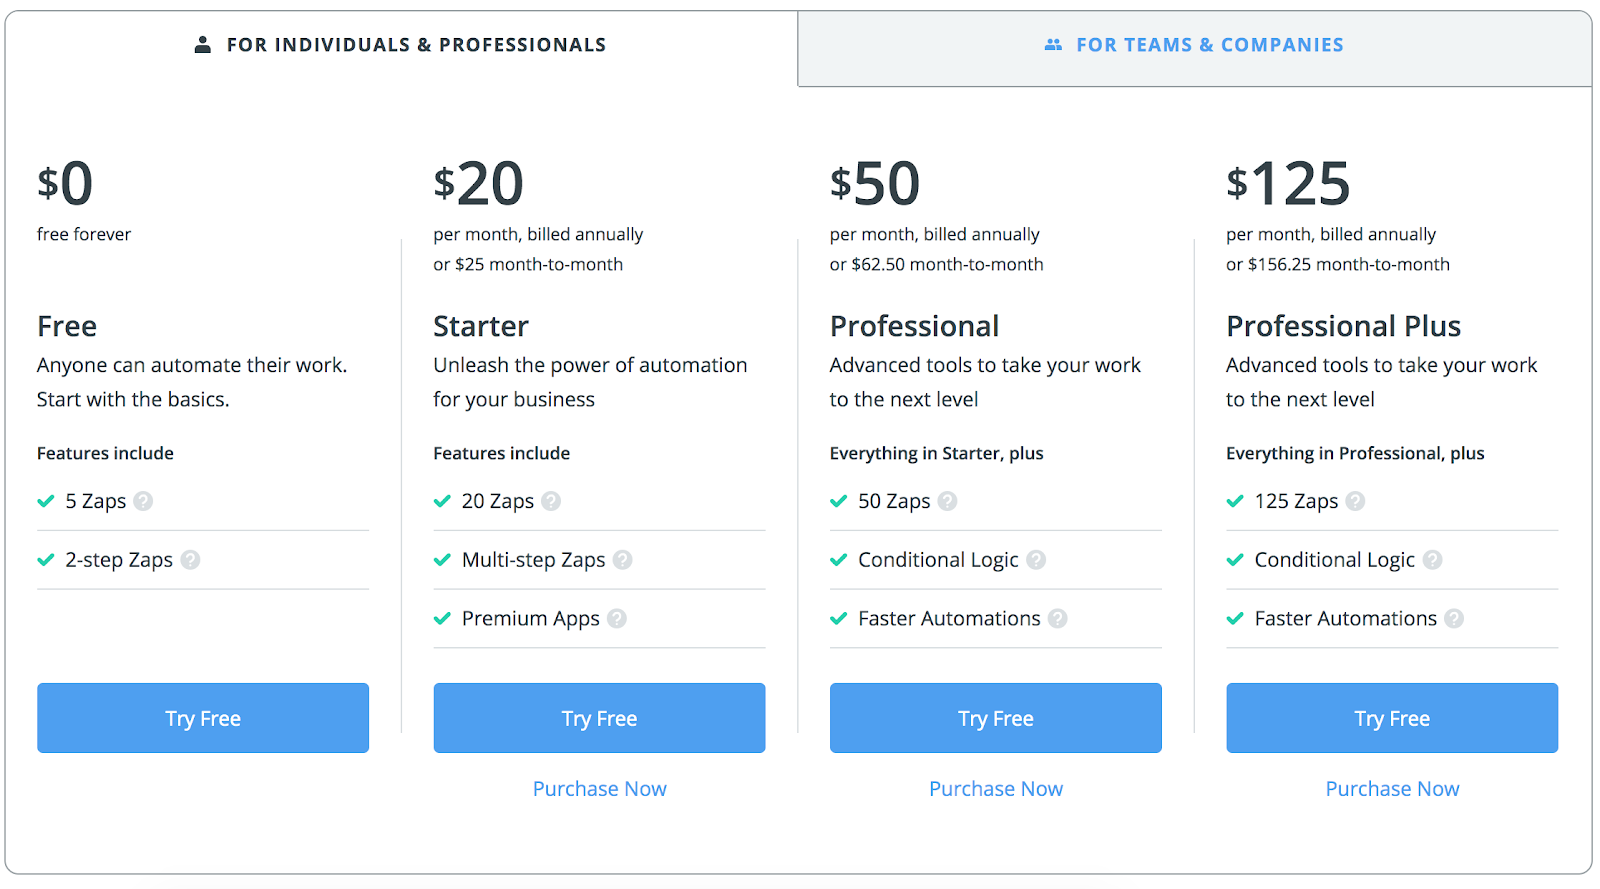Show info icon for Premium Apps

617,619
